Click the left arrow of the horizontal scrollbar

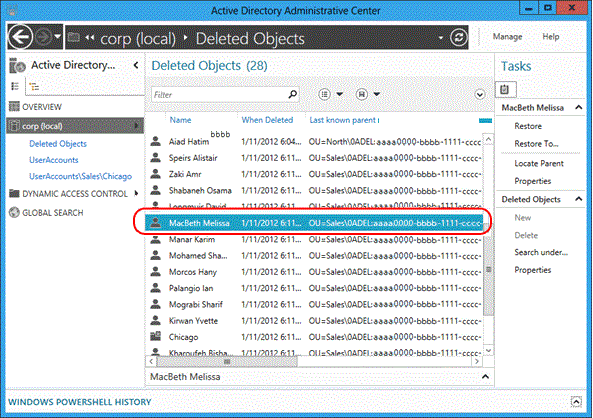click(151, 361)
